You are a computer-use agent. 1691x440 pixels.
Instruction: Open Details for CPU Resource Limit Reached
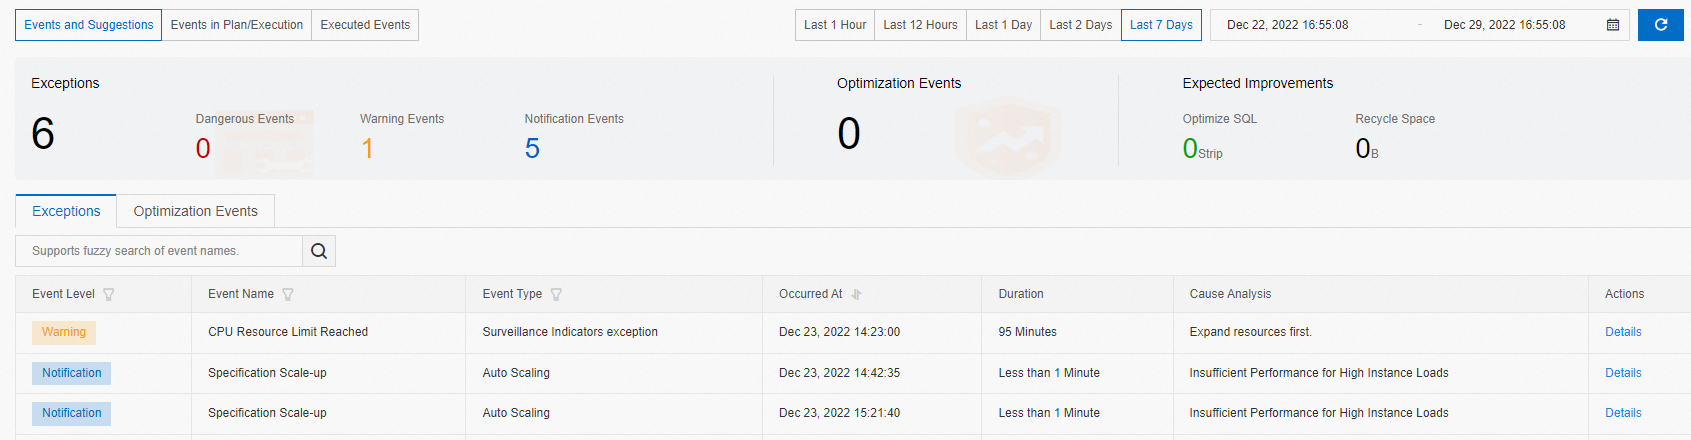click(x=1623, y=332)
